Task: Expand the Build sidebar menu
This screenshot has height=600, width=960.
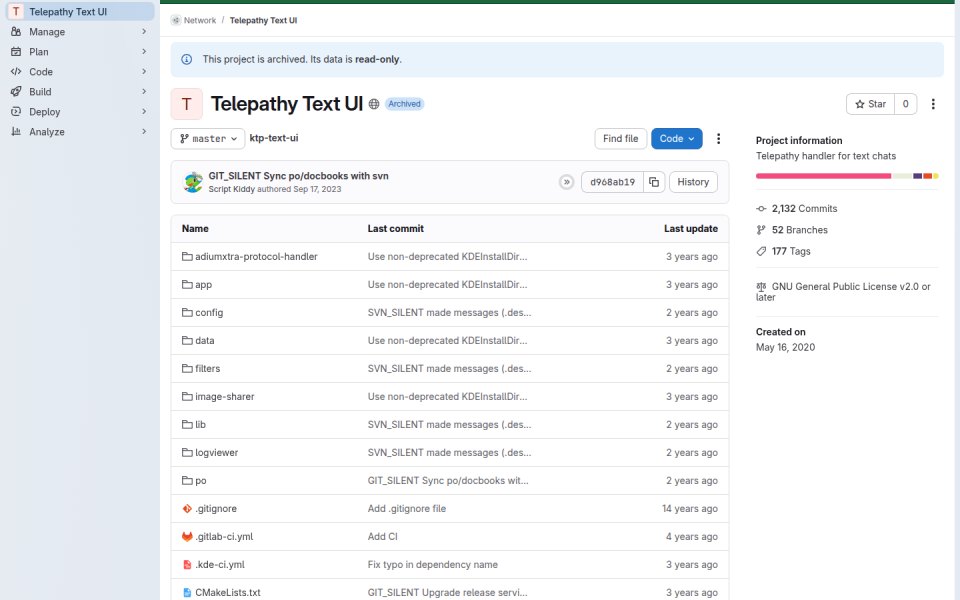Action: tap(80, 92)
